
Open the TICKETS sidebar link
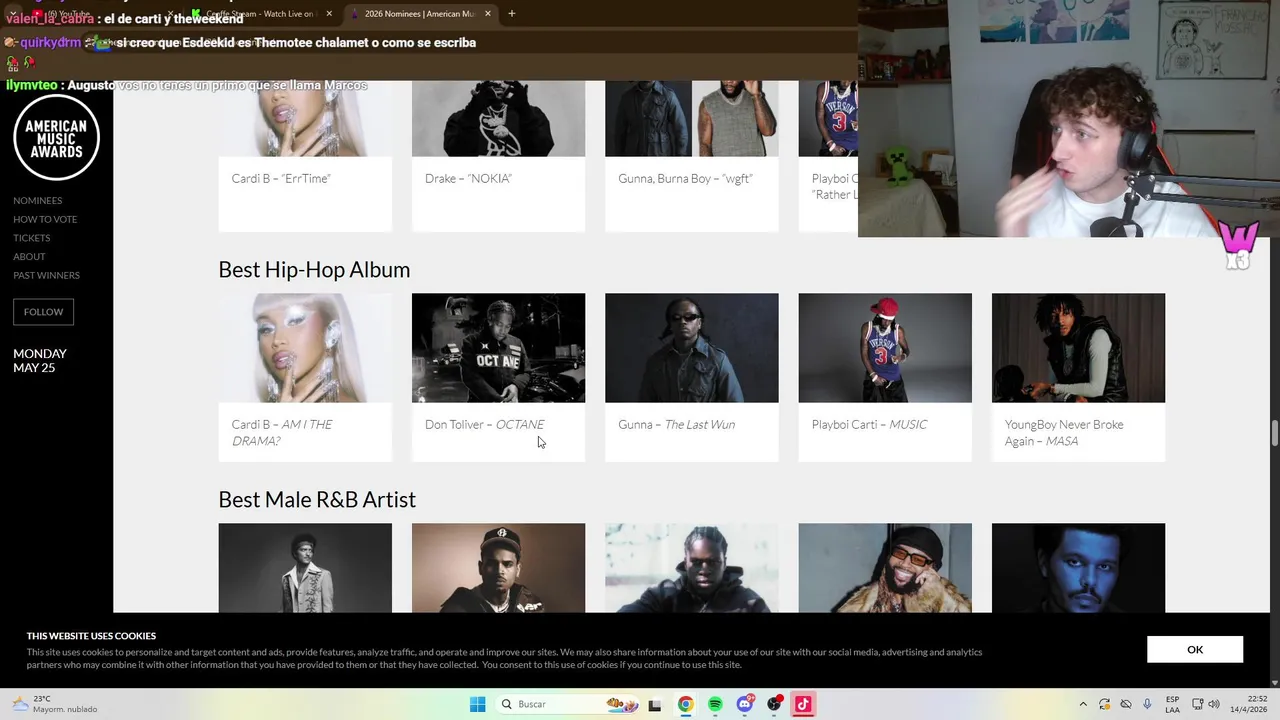tap(31, 238)
